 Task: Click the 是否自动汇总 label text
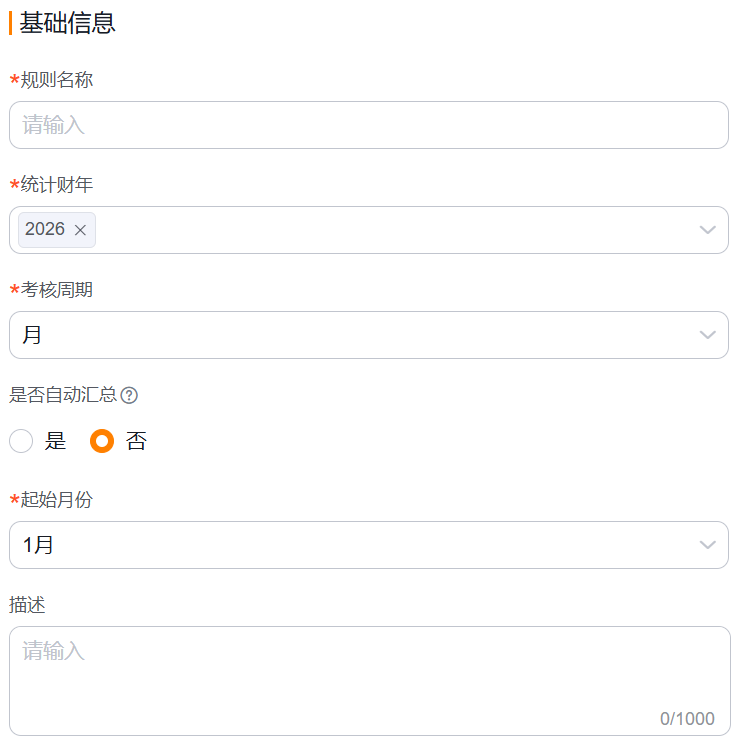coord(63,395)
